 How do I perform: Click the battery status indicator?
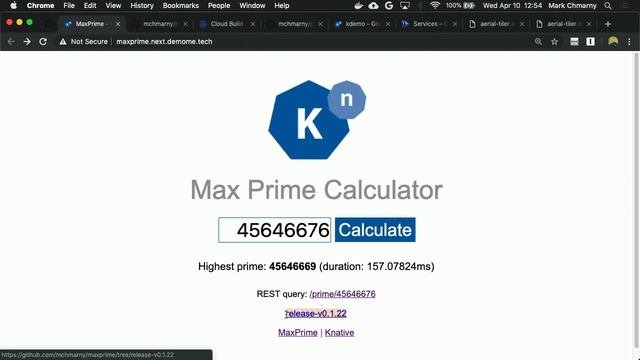(460, 5)
